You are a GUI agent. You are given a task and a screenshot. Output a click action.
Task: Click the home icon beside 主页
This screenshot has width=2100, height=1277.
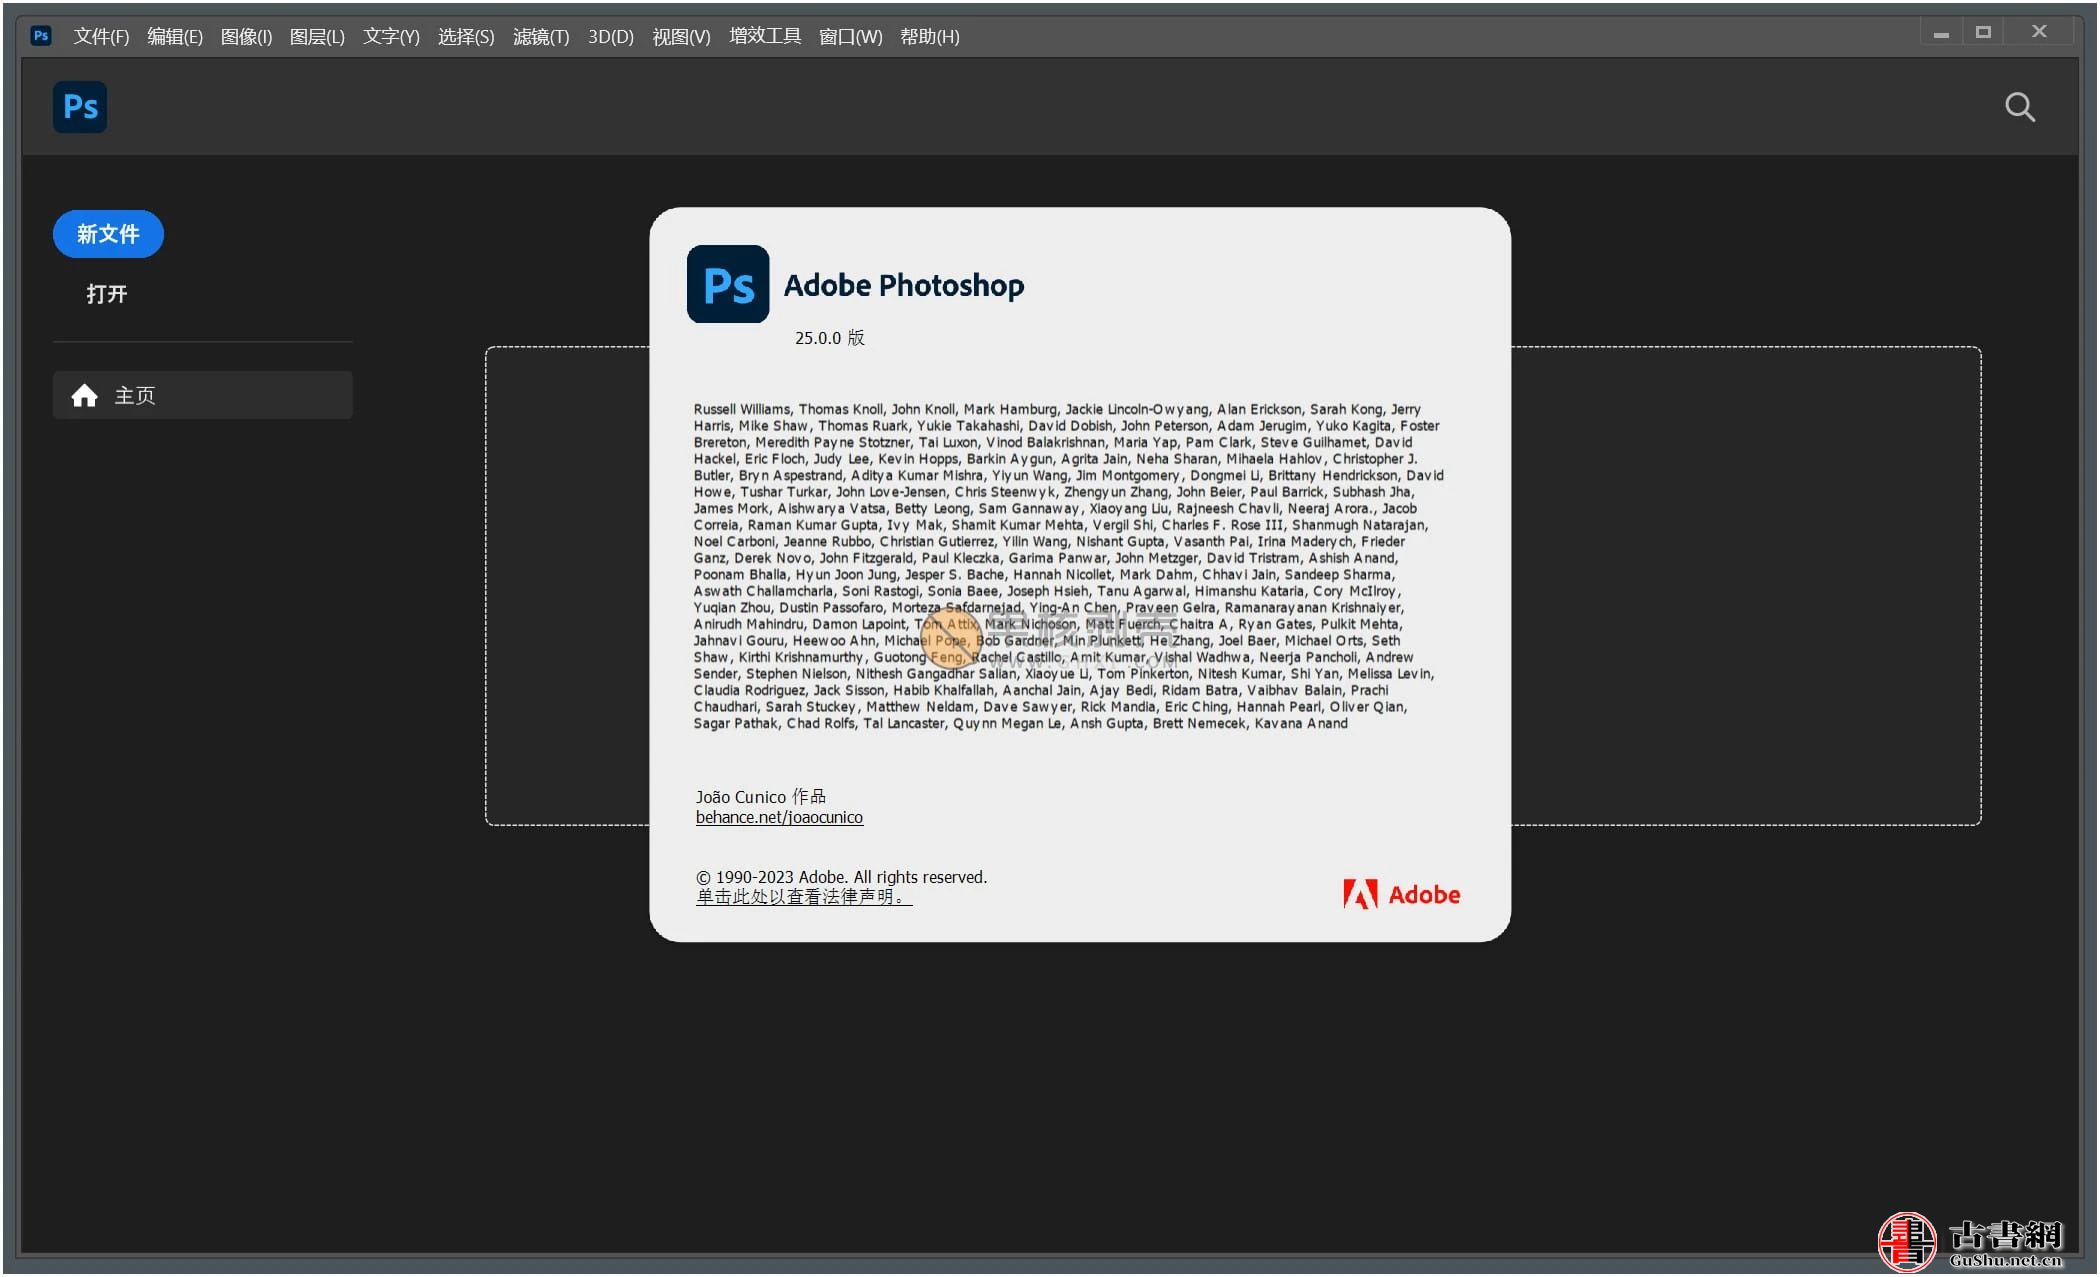pos(84,396)
